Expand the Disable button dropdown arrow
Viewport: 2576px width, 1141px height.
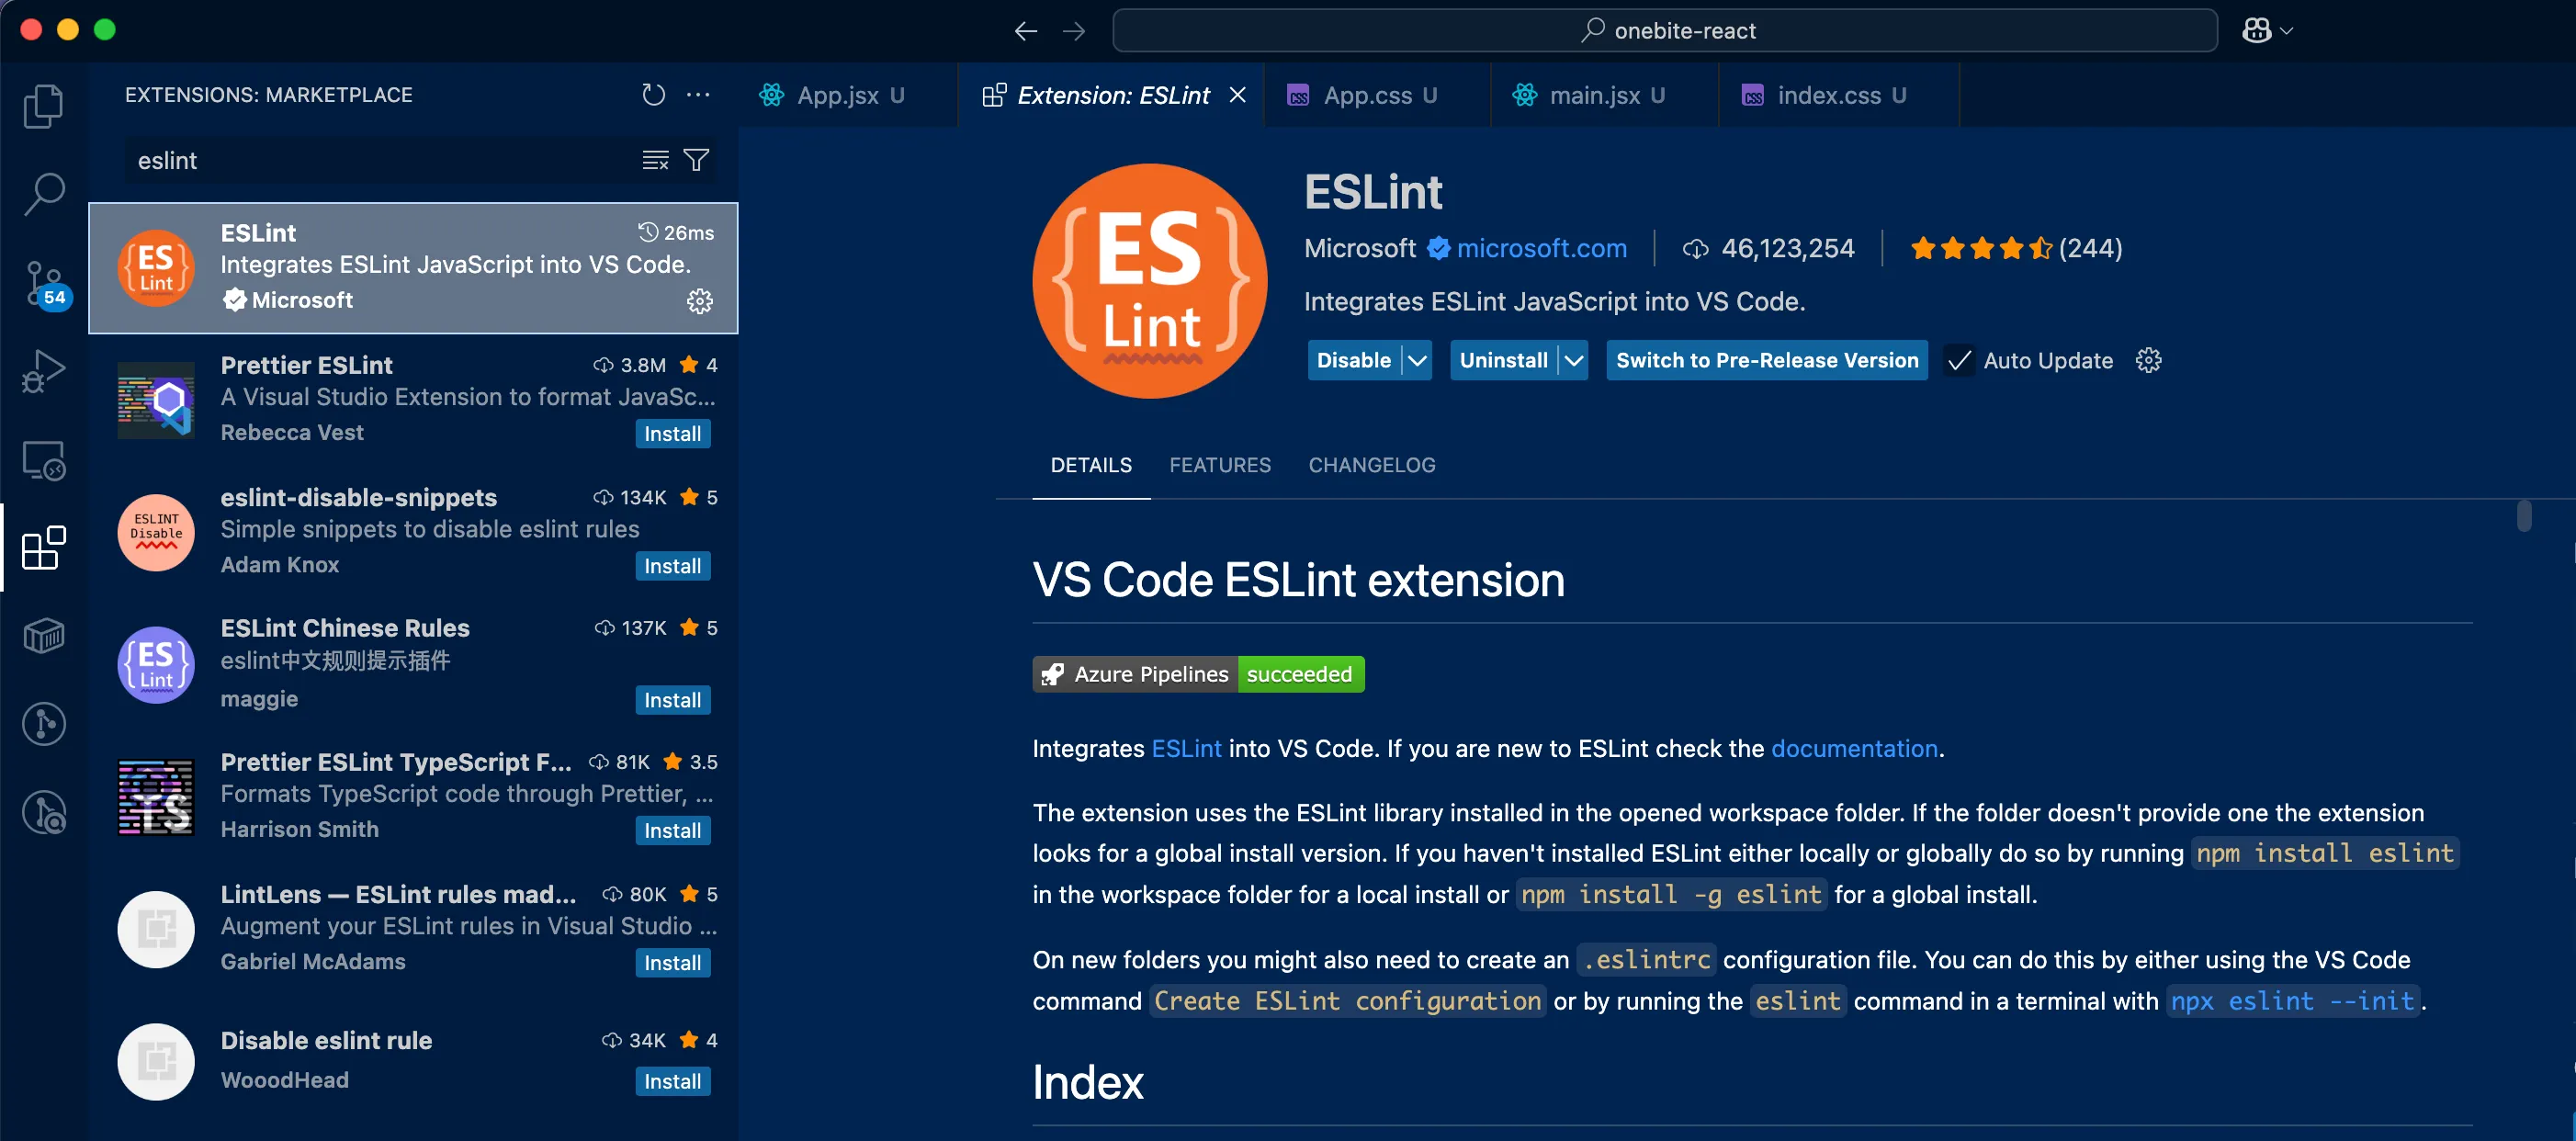tap(1417, 361)
